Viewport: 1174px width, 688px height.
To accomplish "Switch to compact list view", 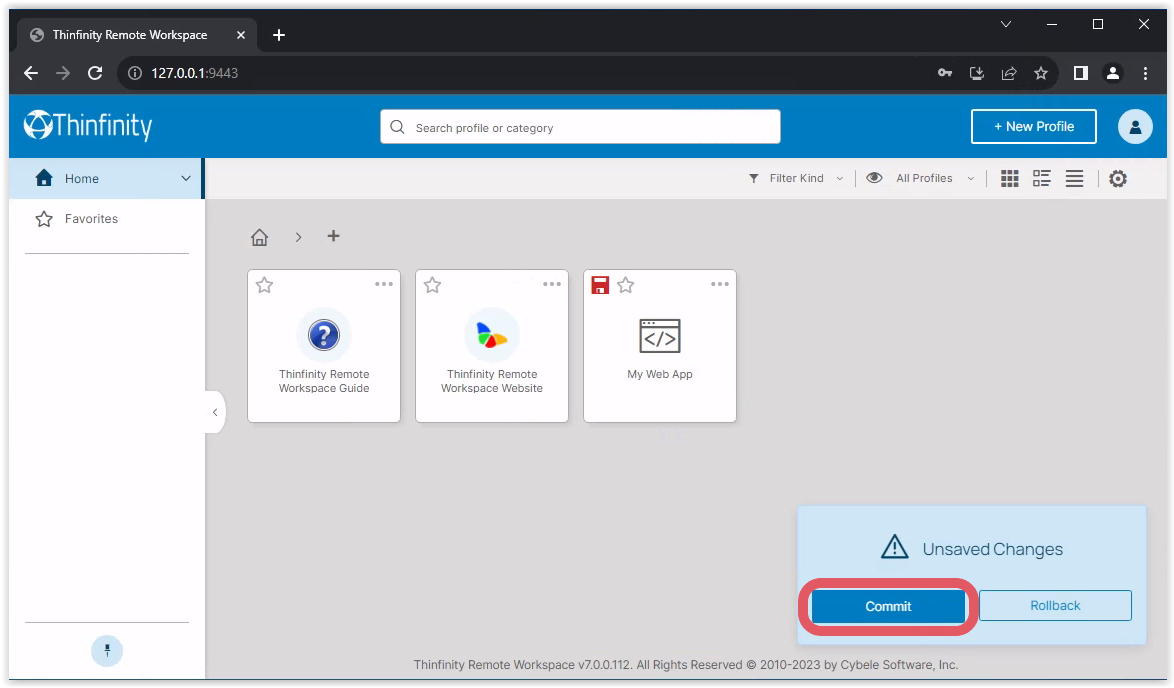I will (x=1074, y=178).
